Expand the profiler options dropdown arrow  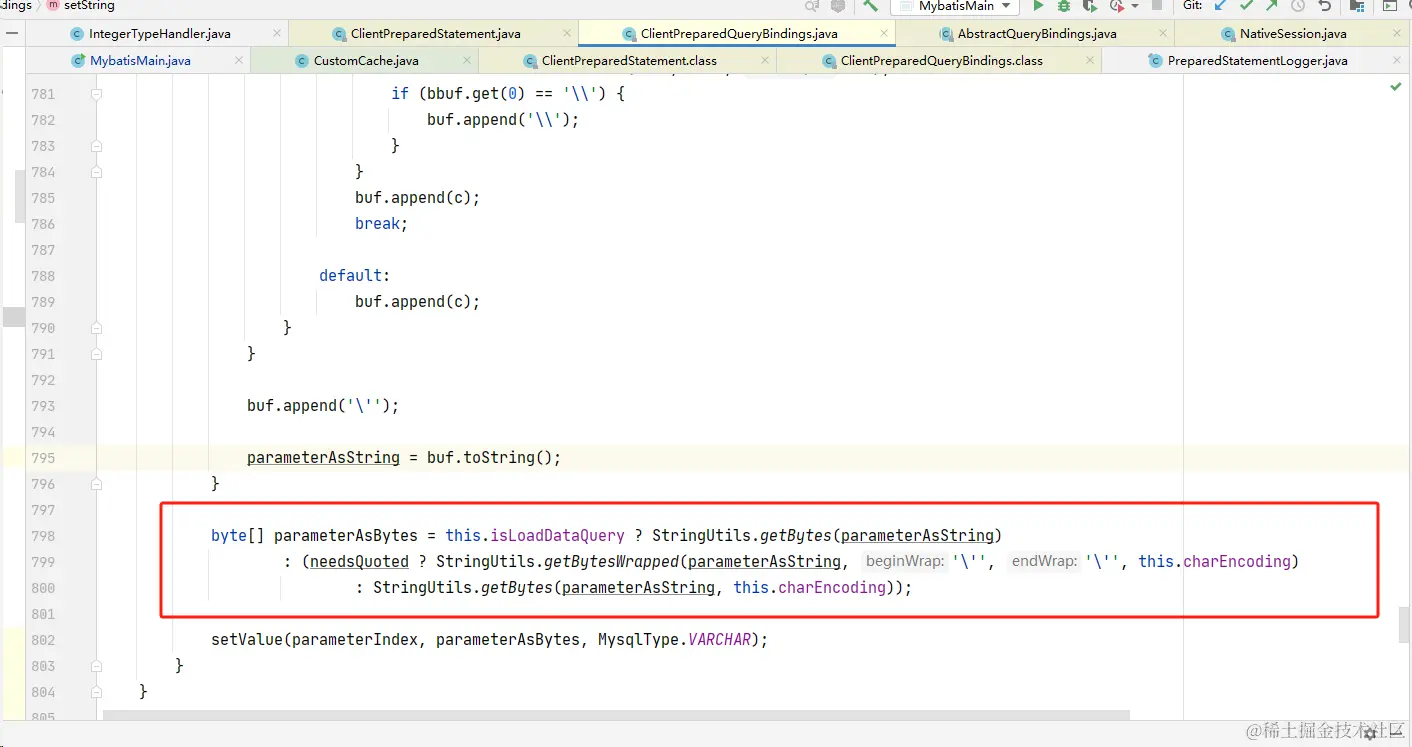click(1135, 7)
